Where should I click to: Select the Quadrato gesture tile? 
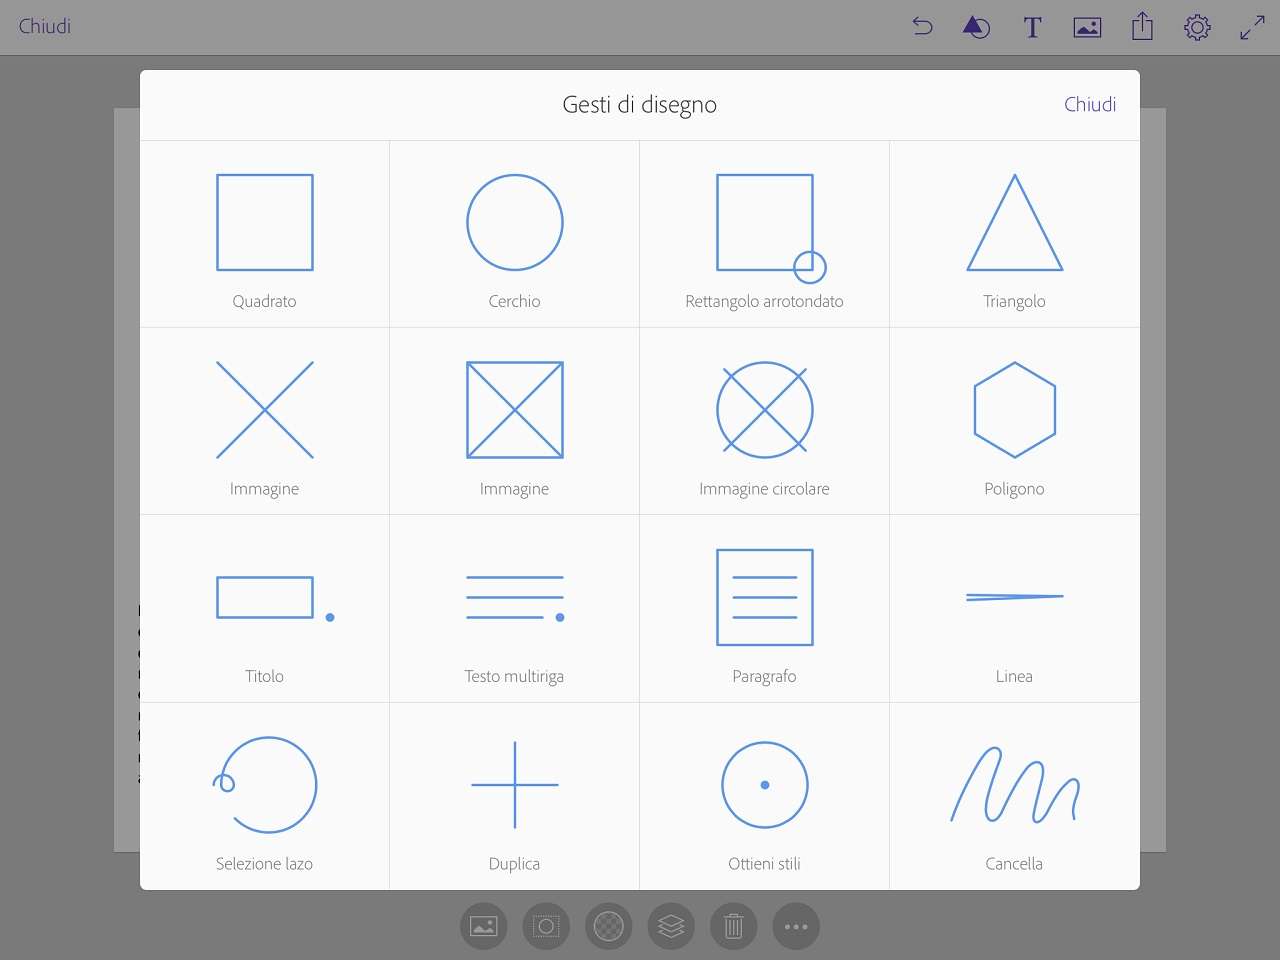click(265, 234)
